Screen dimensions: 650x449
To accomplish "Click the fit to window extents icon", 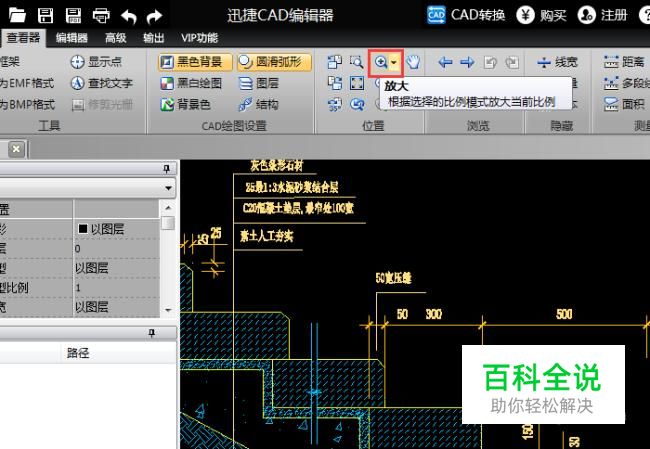I will pyautogui.click(x=357, y=83).
